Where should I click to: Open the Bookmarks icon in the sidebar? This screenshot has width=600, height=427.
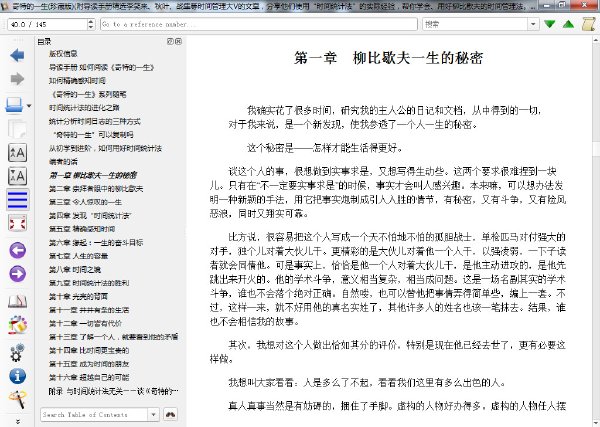(x=17, y=325)
